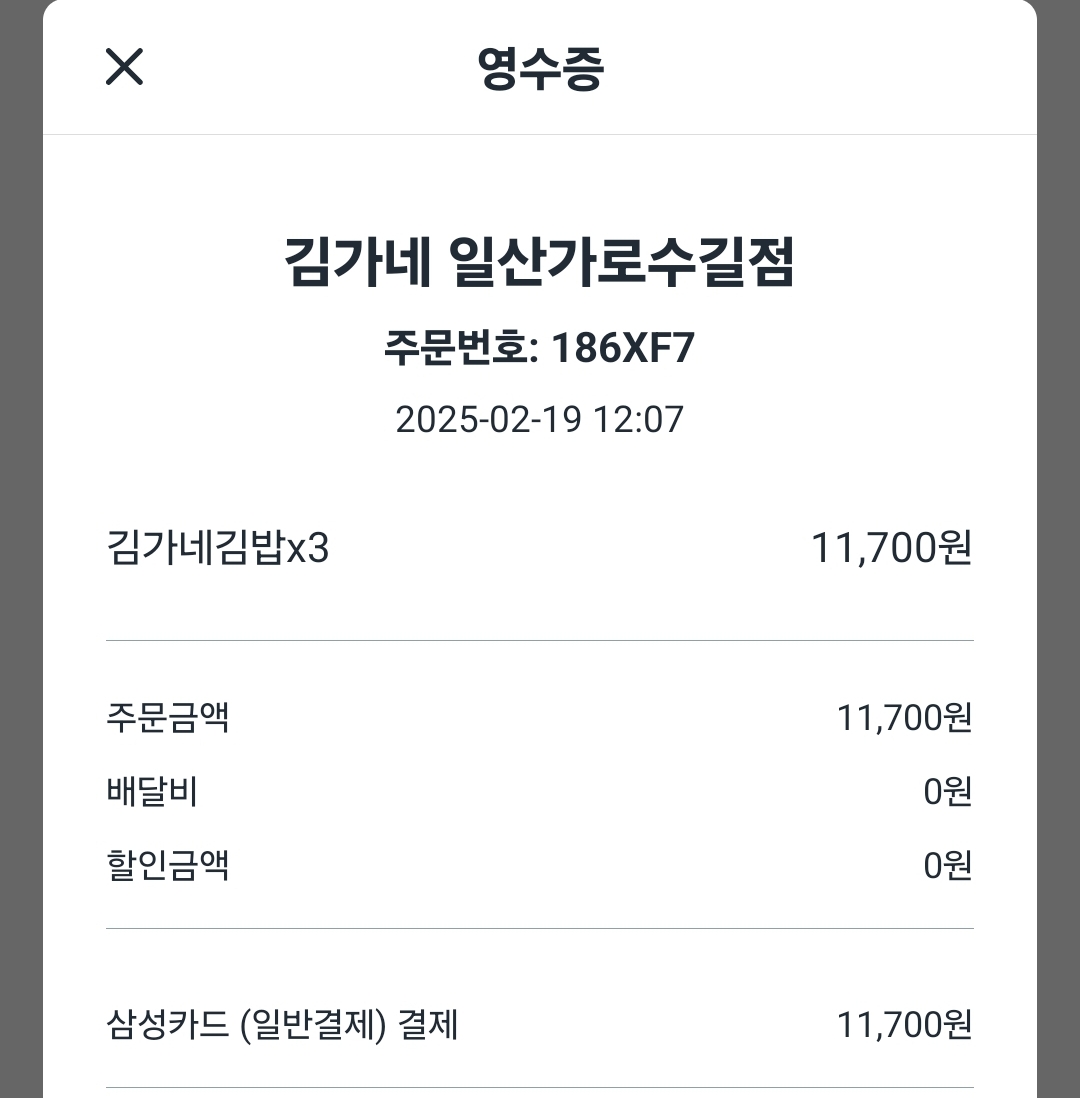Click the 주문금액 label

pos(168,717)
